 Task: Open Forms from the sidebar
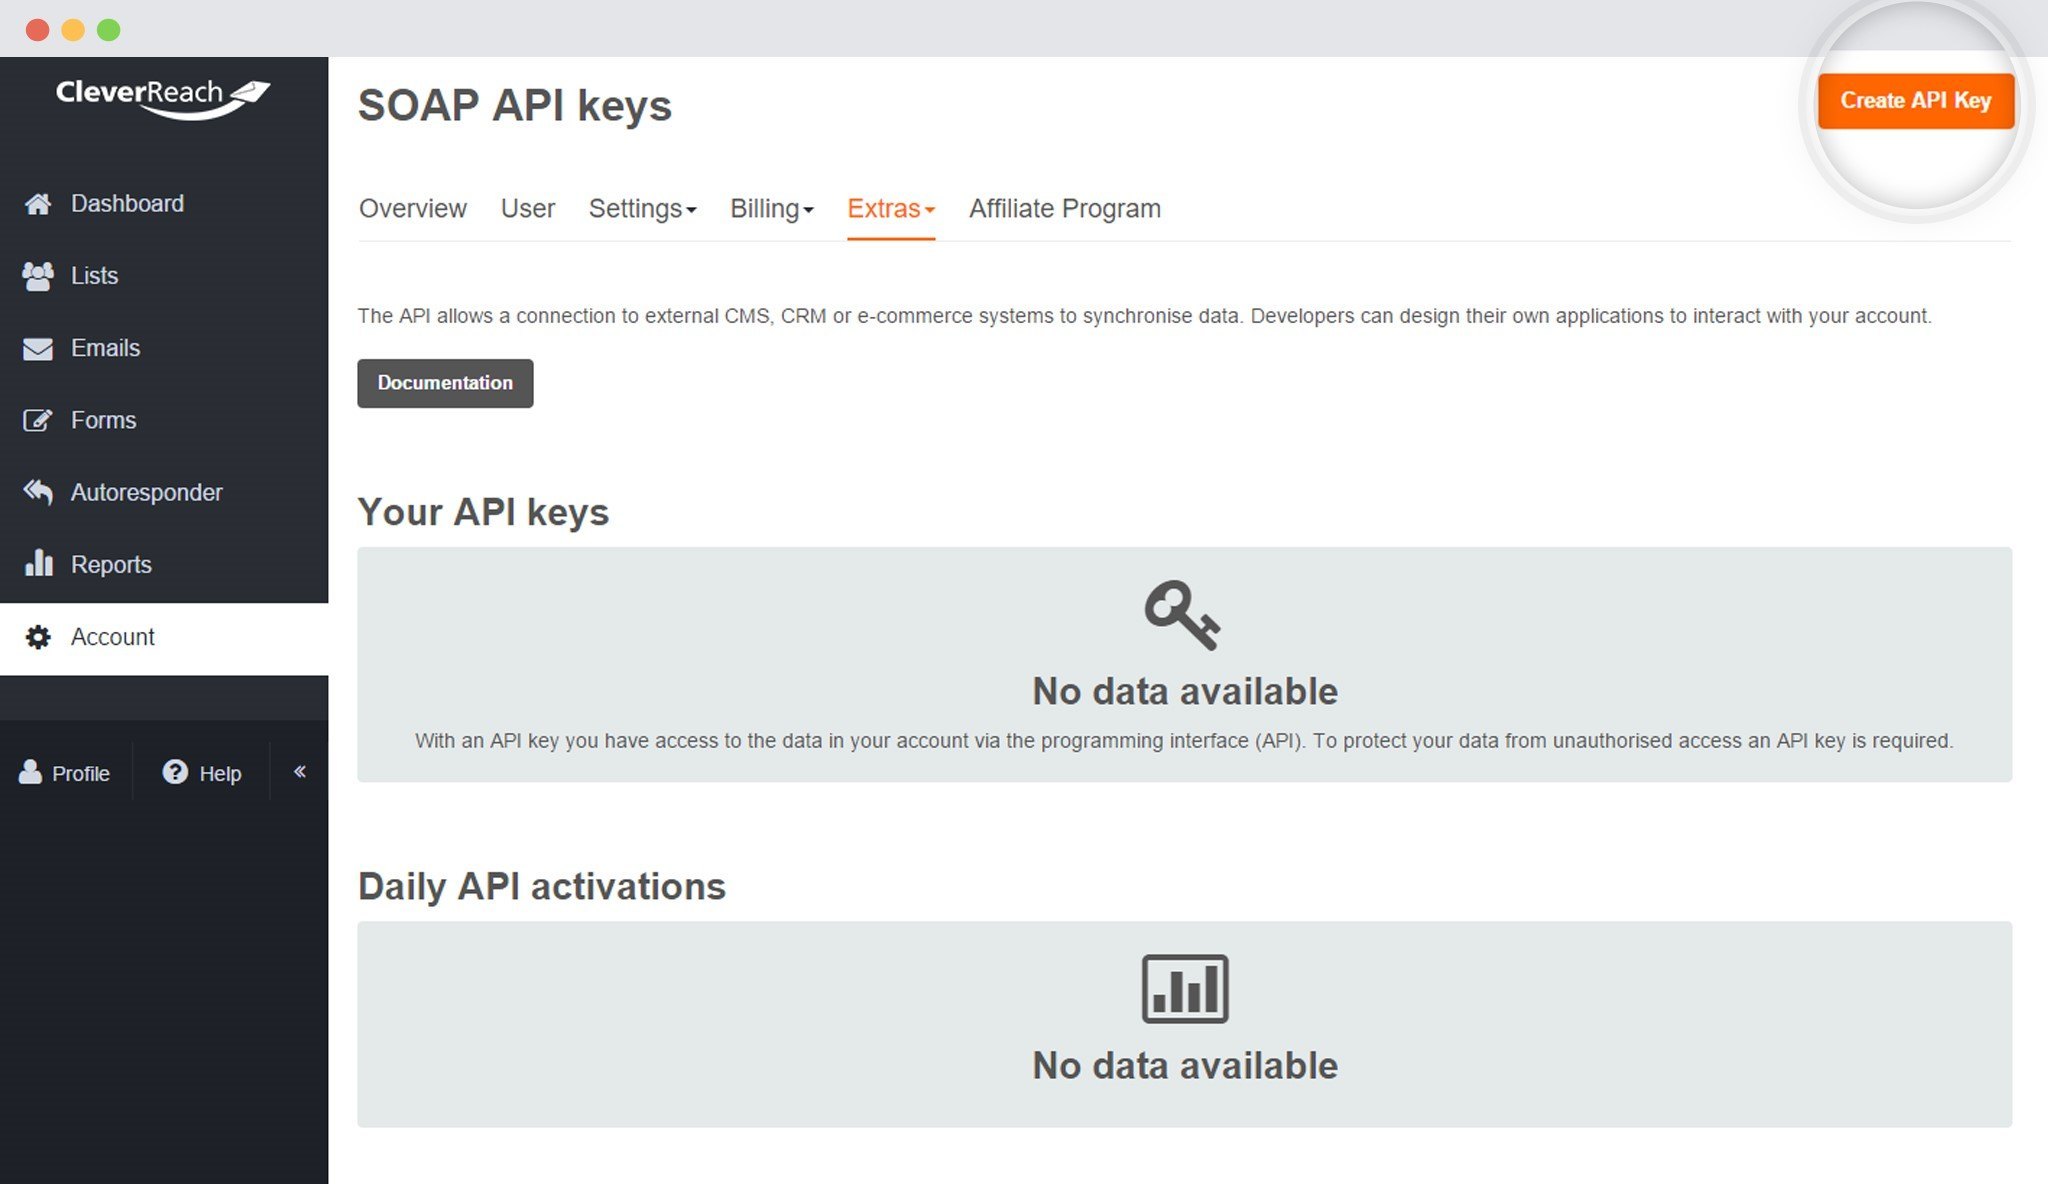pyautogui.click(x=164, y=420)
